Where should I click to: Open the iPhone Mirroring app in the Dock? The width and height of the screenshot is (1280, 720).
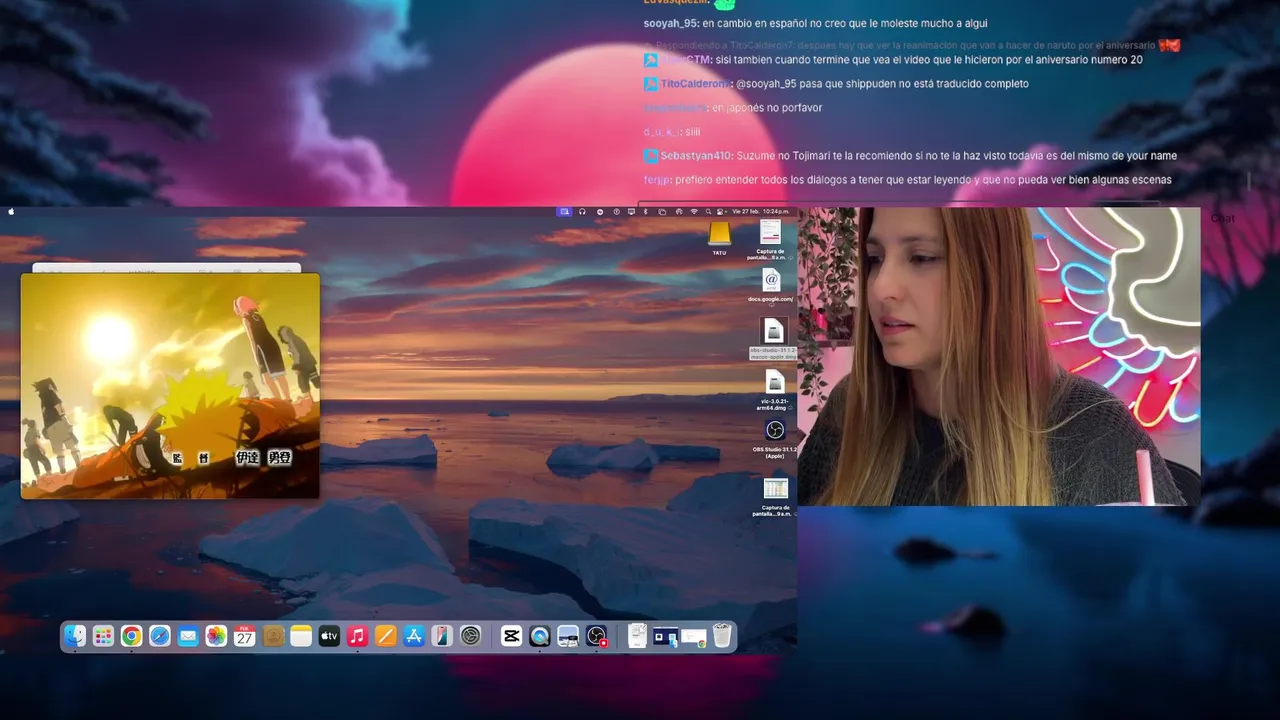point(442,636)
